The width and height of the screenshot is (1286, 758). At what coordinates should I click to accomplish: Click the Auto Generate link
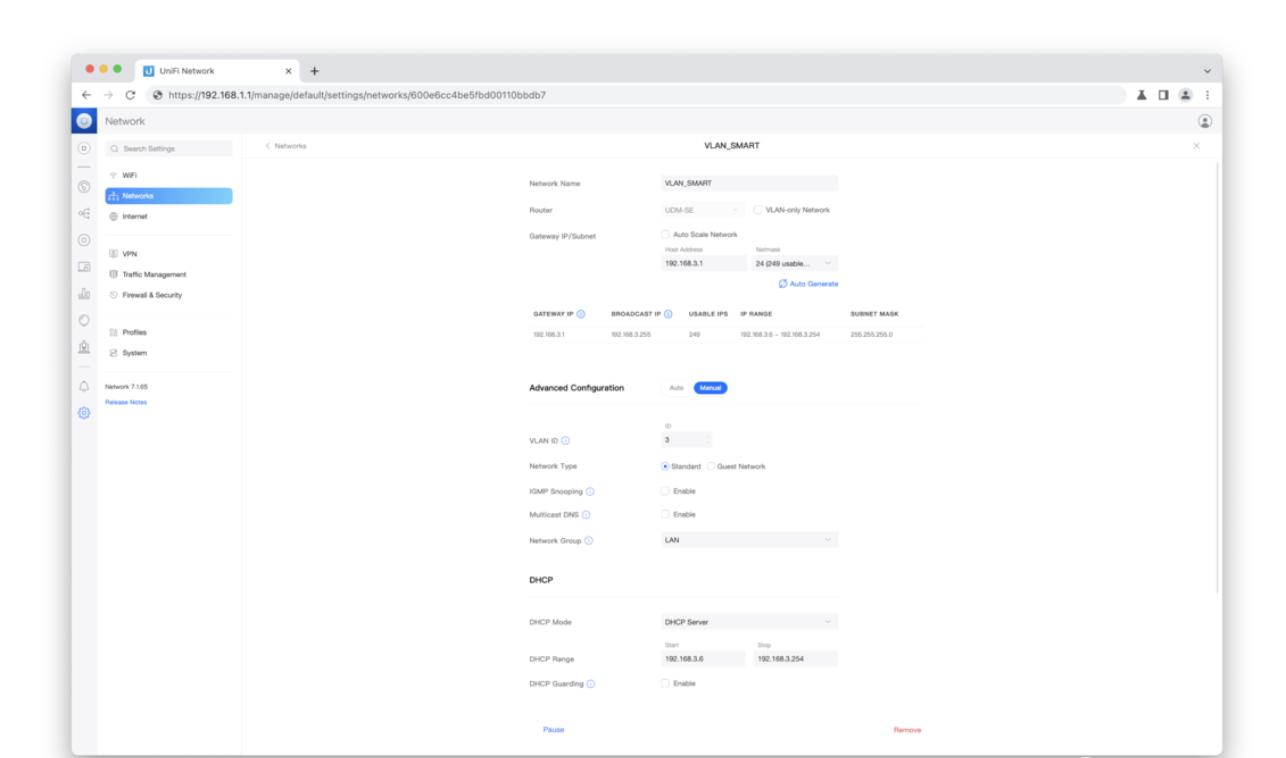808,284
